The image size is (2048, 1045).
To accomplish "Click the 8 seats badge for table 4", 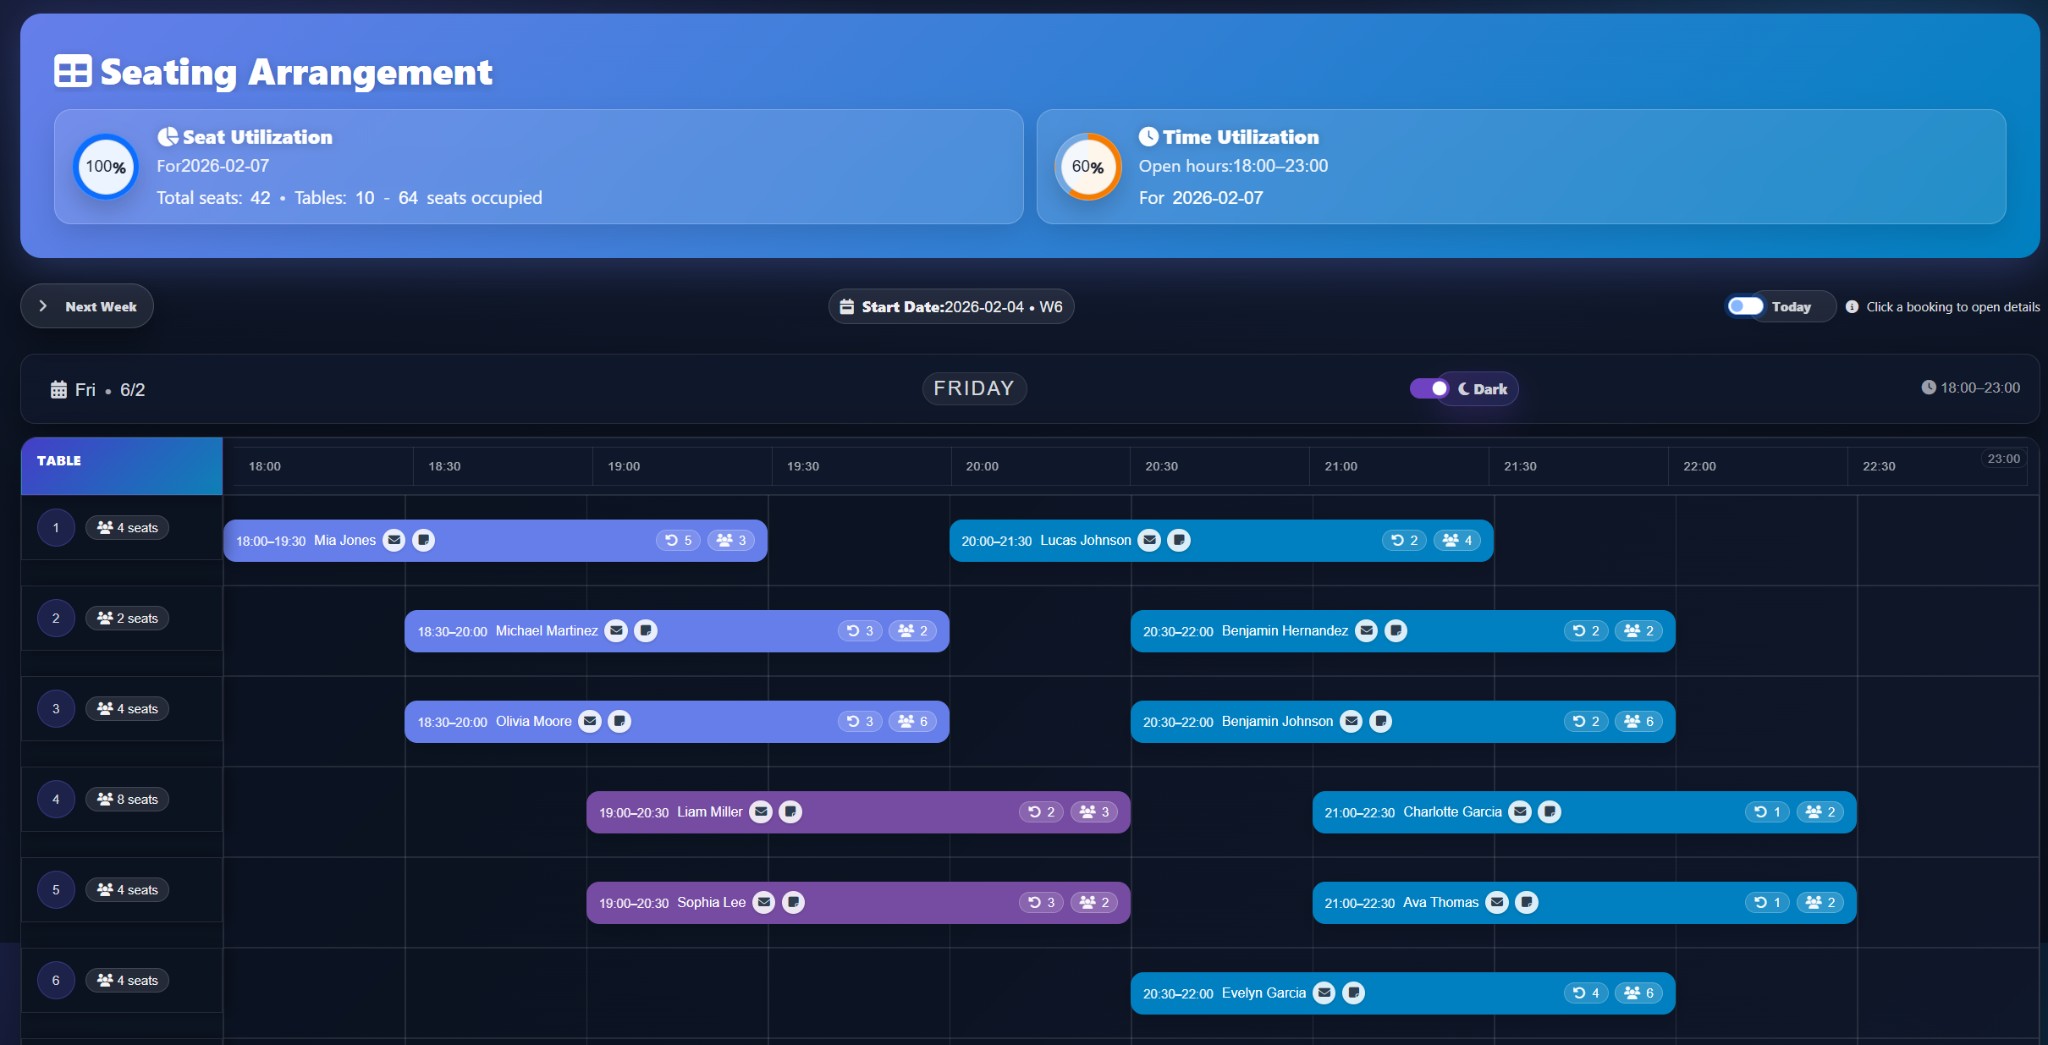I will [127, 799].
